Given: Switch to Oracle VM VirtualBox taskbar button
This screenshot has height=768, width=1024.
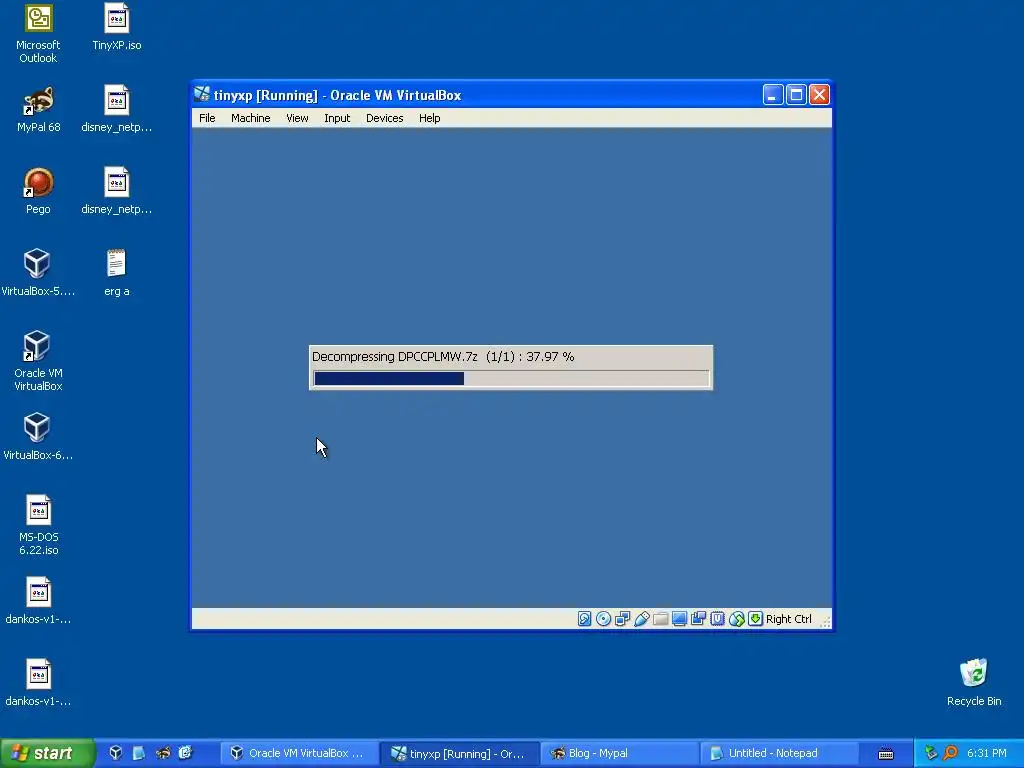Looking at the screenshot, I should [x=298, y=753].
